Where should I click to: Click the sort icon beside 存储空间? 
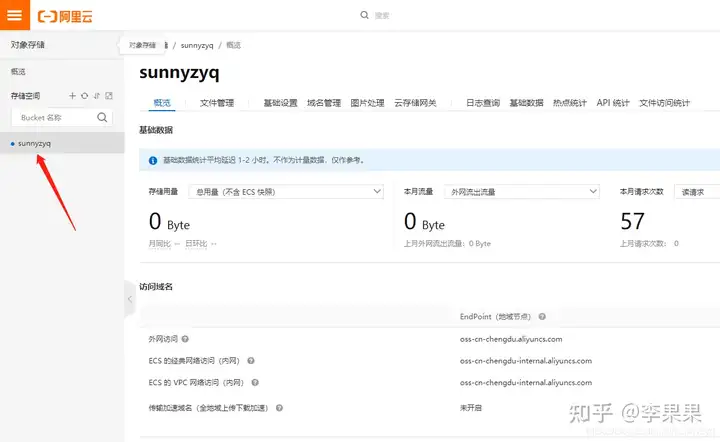coord(96,95)
